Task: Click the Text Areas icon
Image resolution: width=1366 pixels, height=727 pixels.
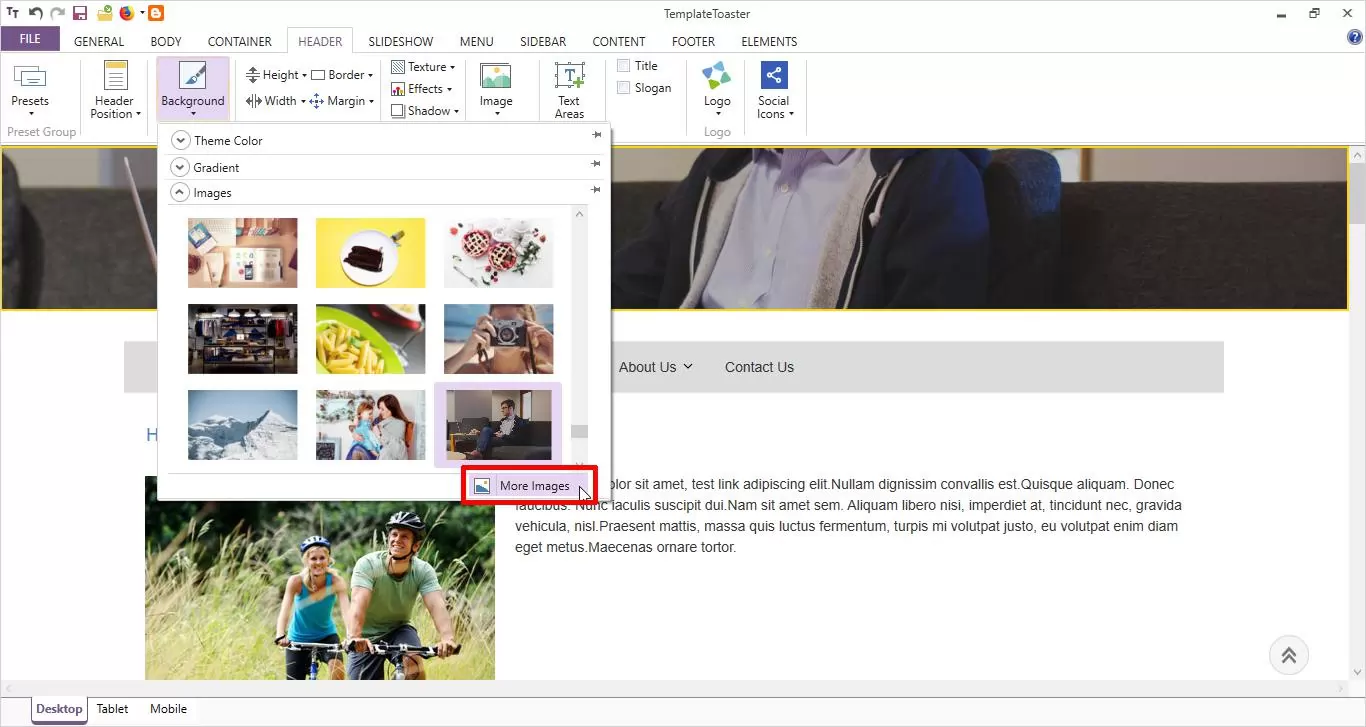Action: 569,77
